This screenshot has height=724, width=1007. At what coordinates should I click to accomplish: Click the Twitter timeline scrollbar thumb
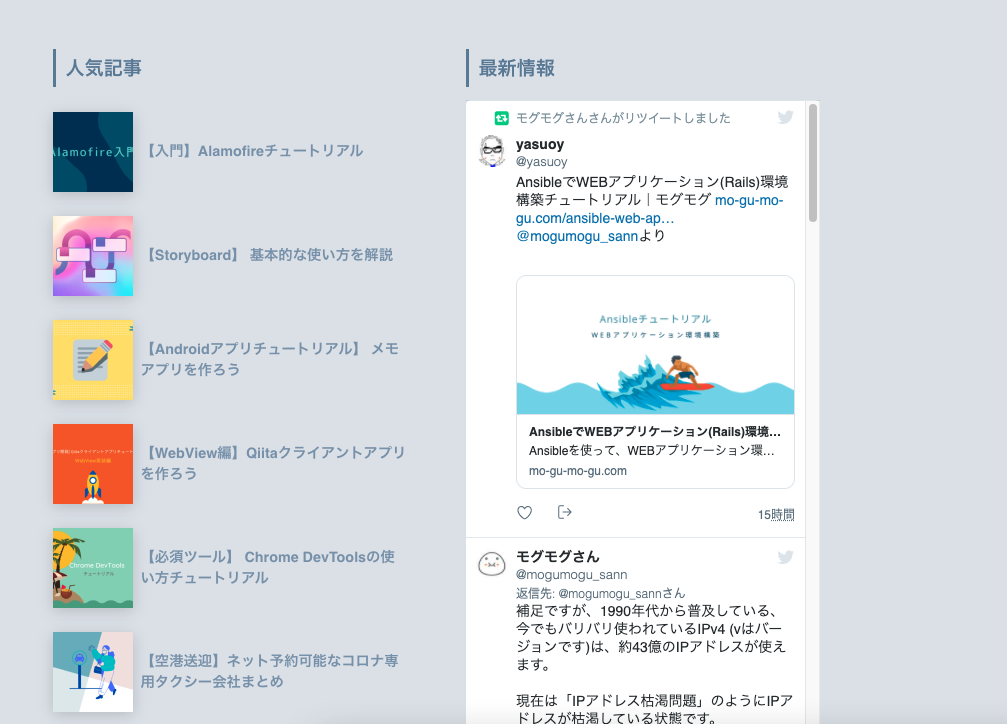pos(813,163)
